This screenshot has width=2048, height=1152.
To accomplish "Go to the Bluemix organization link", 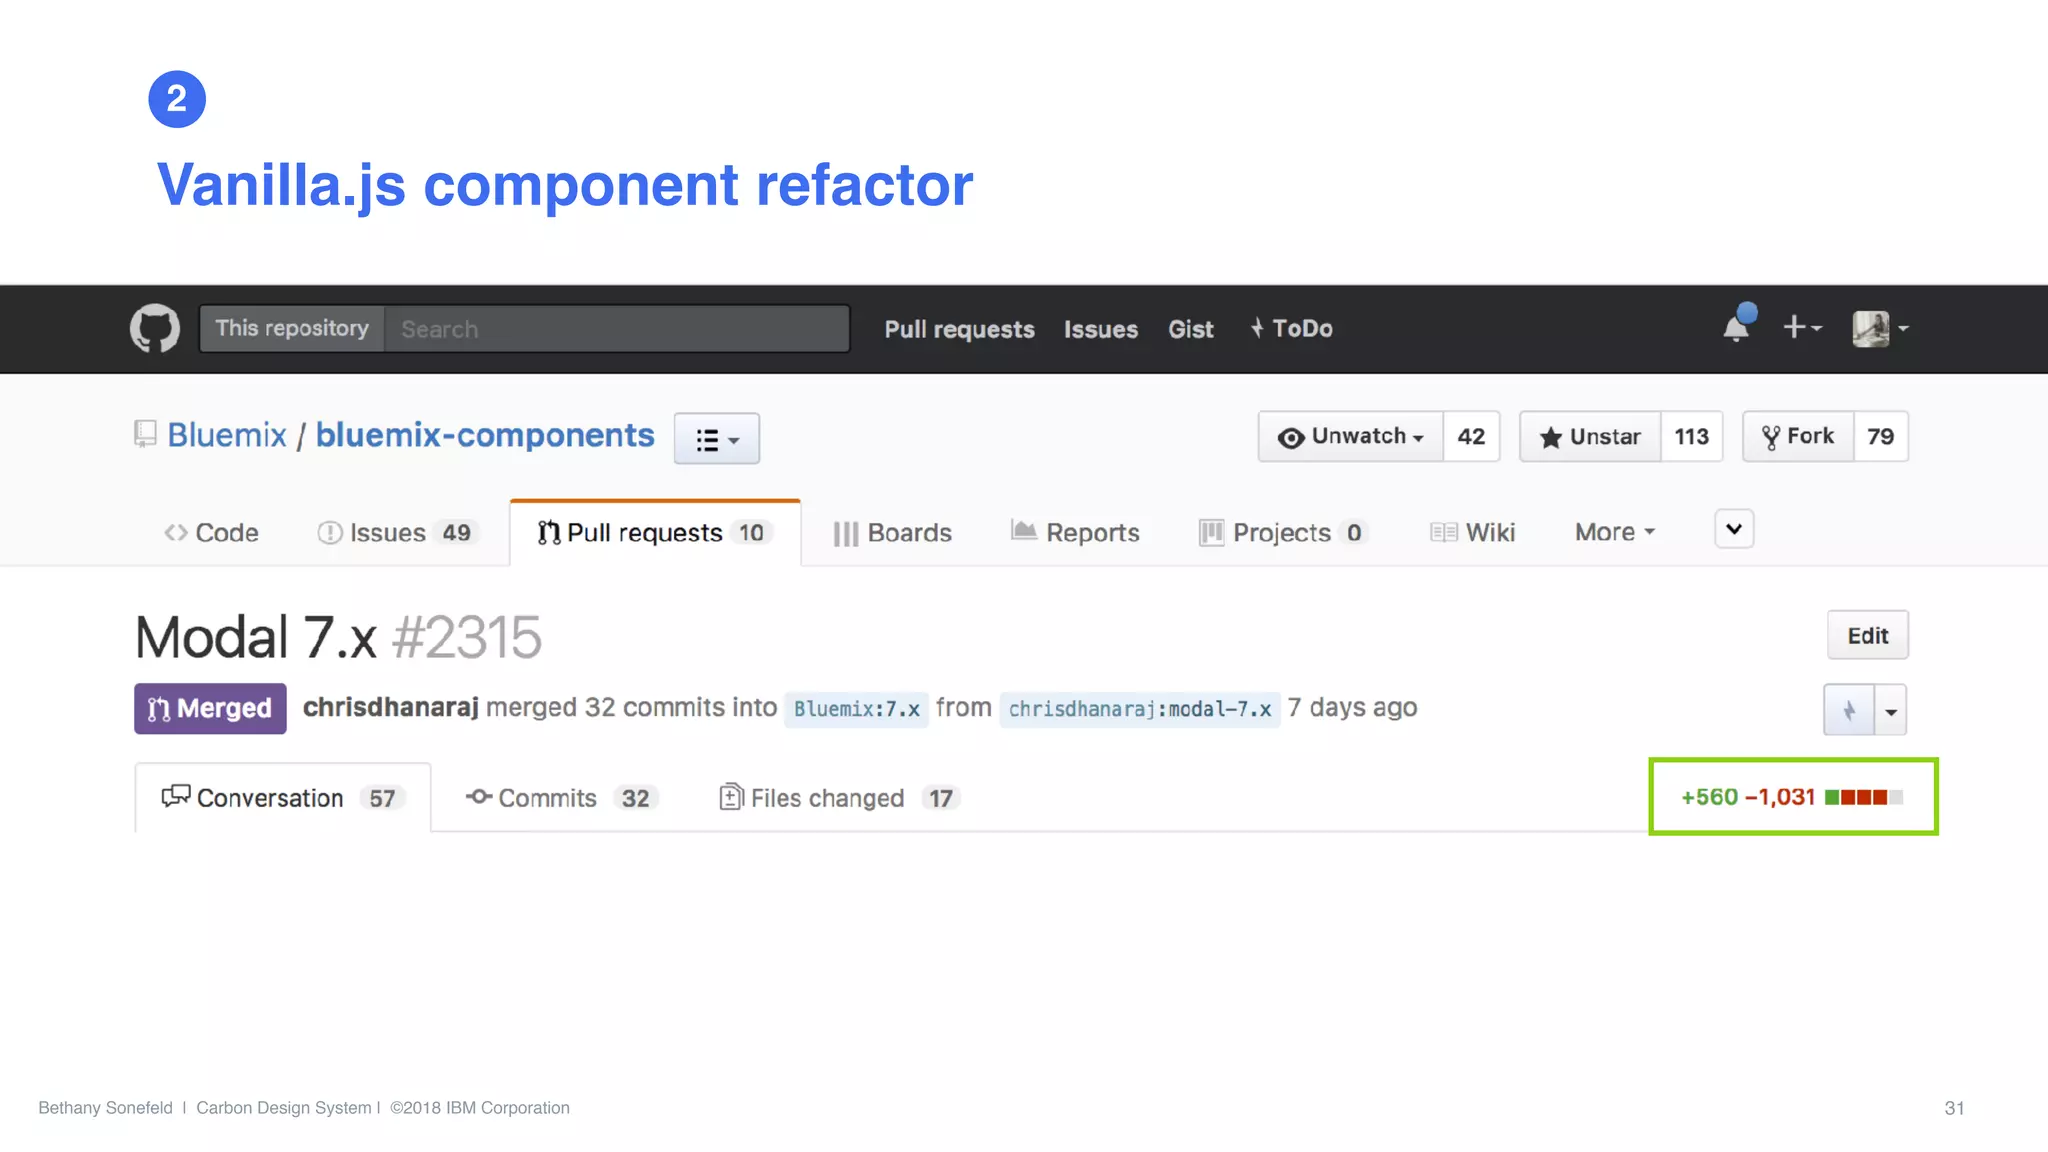I will (x=227, y=435).
